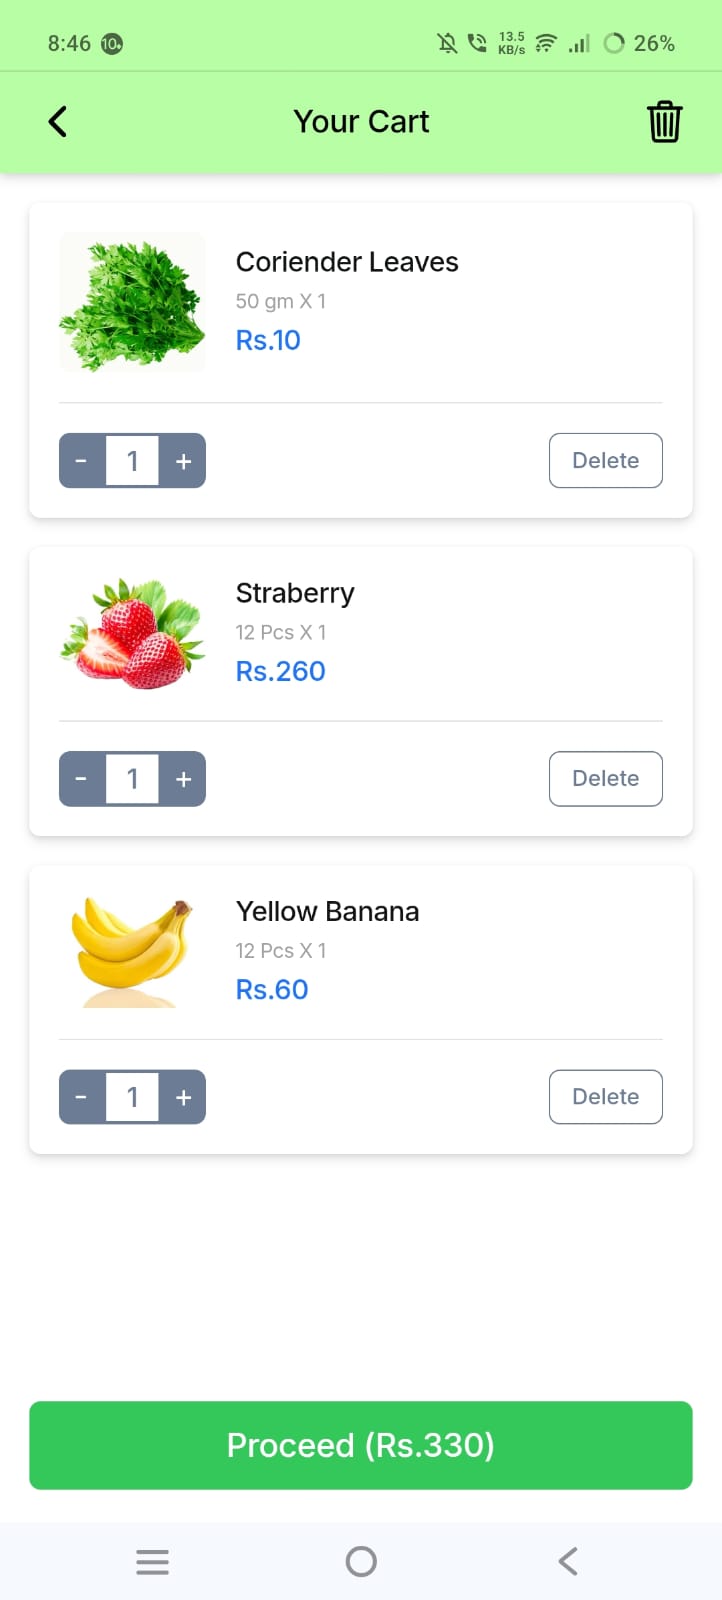Screen dimensions: 722x1600
Task: Open the Straberry product image
Action: tap(132, 634)
